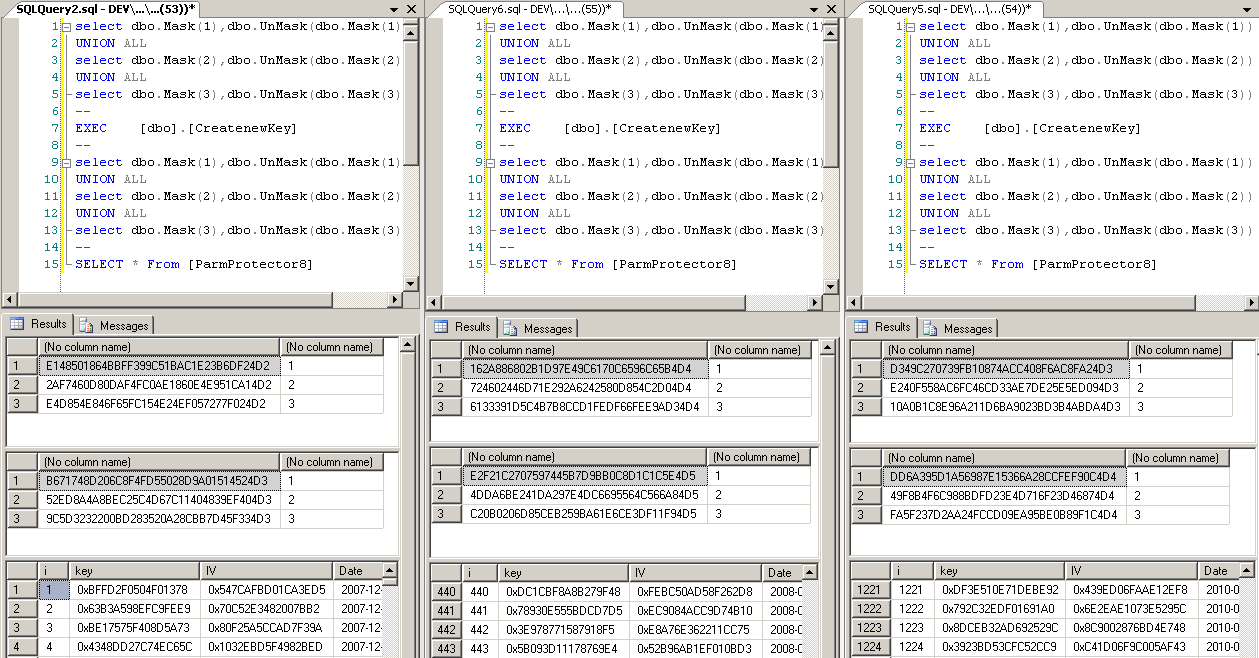Click row header 440 in SQLQuery6 results
Image resolution: width=1259 pixels, height=658 pixels.
[446, 592]
